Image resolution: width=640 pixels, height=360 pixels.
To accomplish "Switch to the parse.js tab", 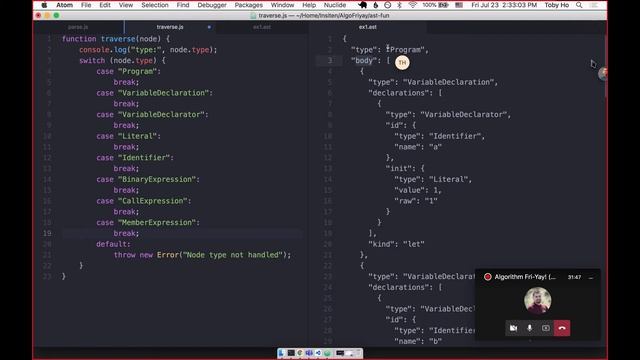I will click(x=78, y=27).
